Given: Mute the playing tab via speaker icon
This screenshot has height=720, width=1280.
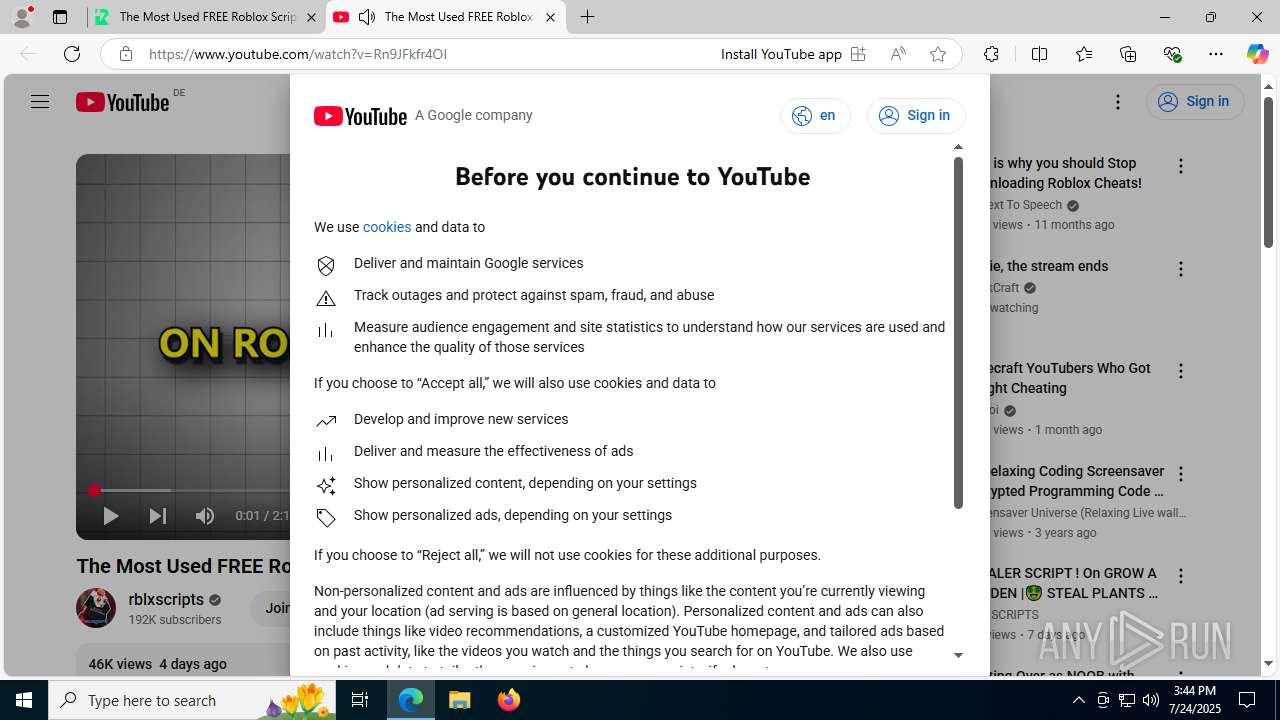Looking at the screenshot, I should tap(367, 17).
